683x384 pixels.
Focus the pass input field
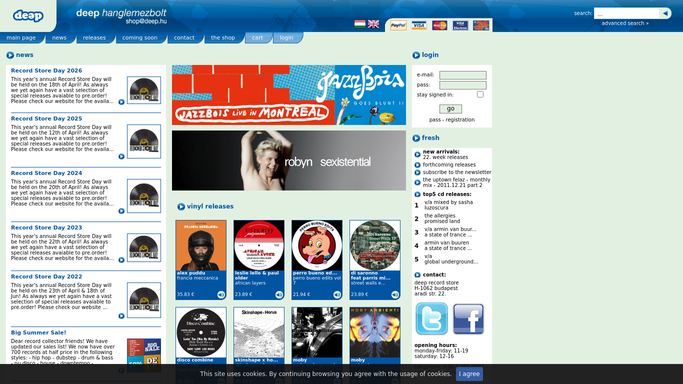click(x=463, y=85)
